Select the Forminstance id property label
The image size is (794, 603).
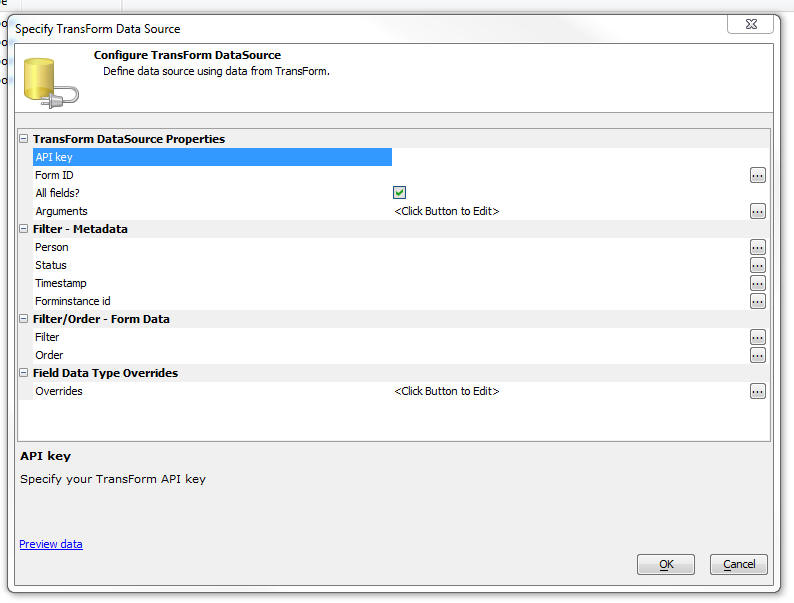coord(72,301)
